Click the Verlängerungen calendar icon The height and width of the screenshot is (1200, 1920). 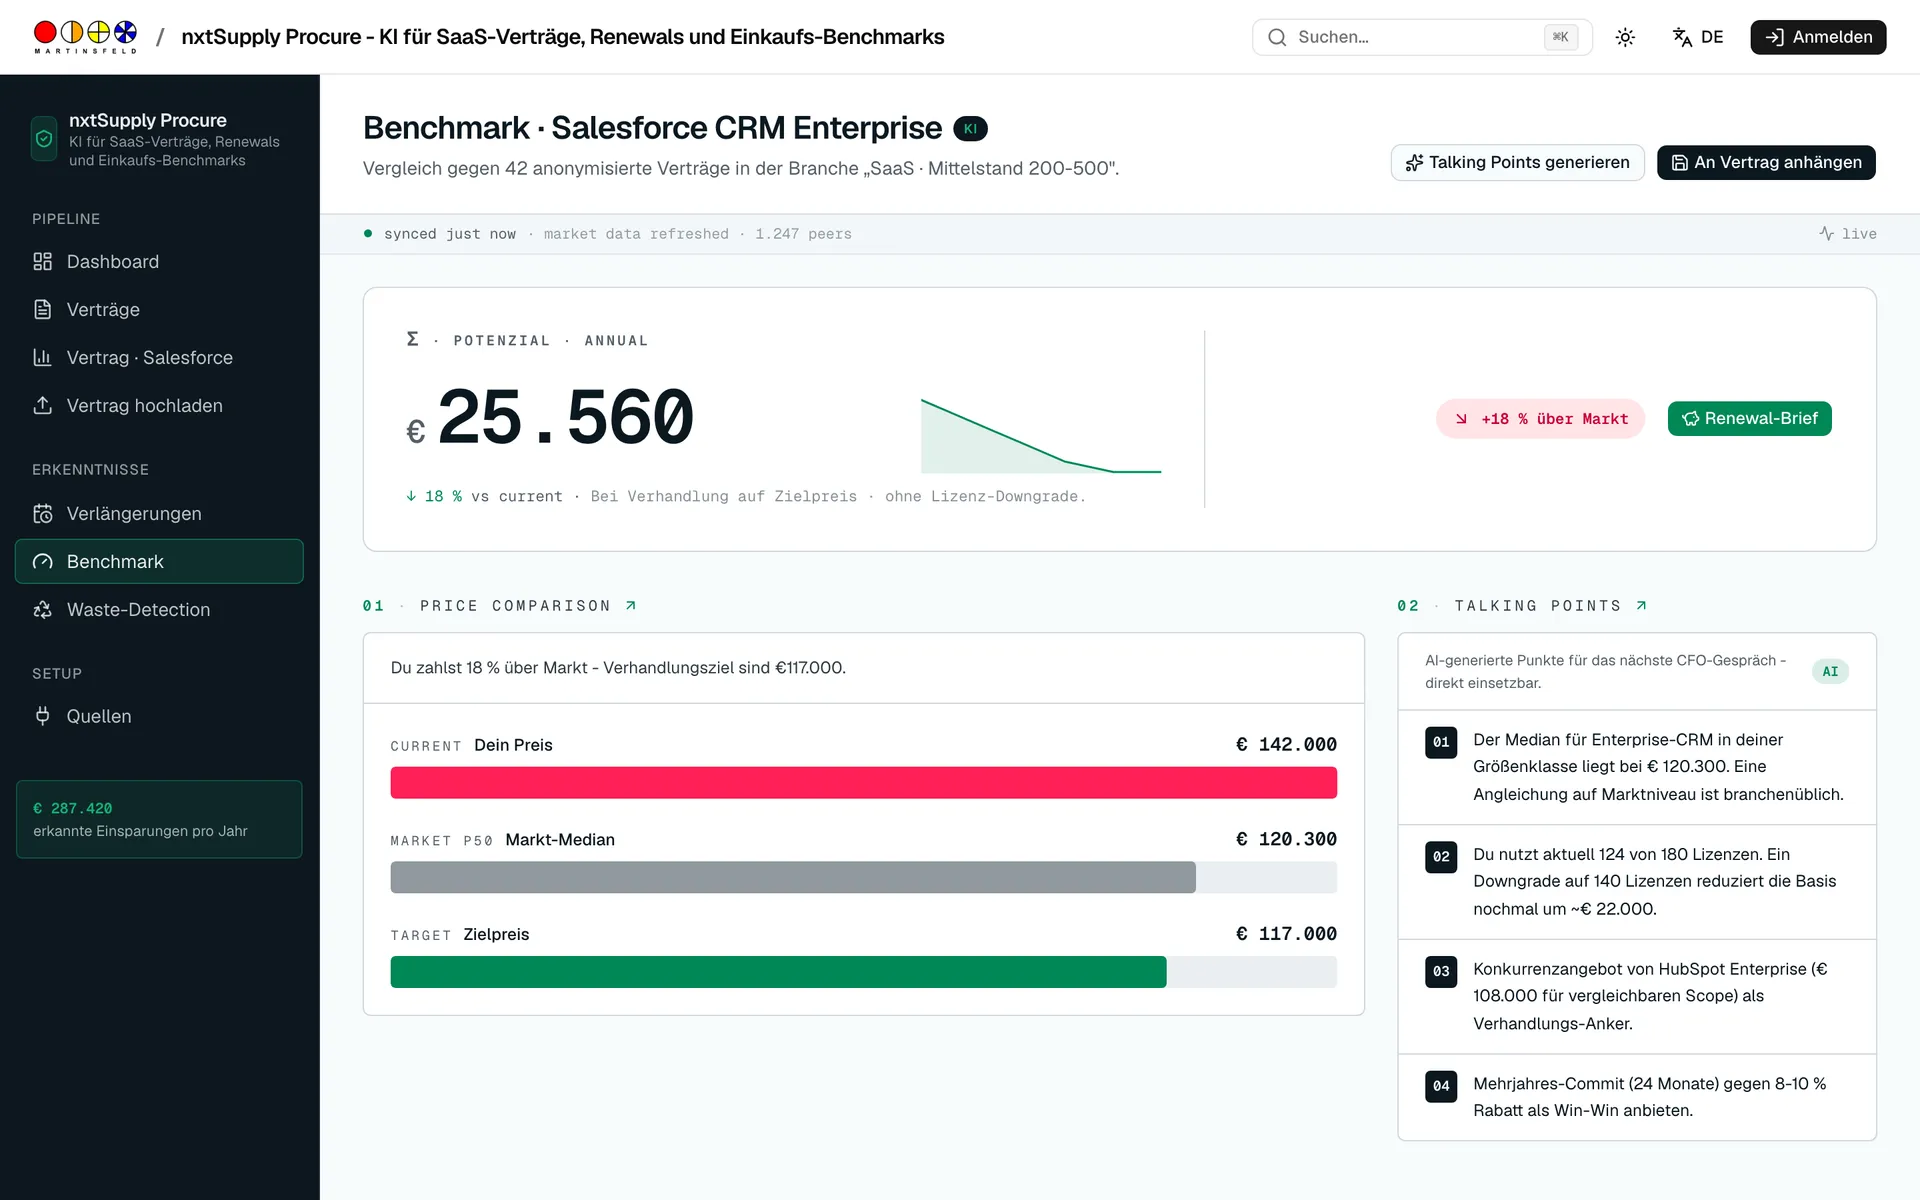pos(42,513)
